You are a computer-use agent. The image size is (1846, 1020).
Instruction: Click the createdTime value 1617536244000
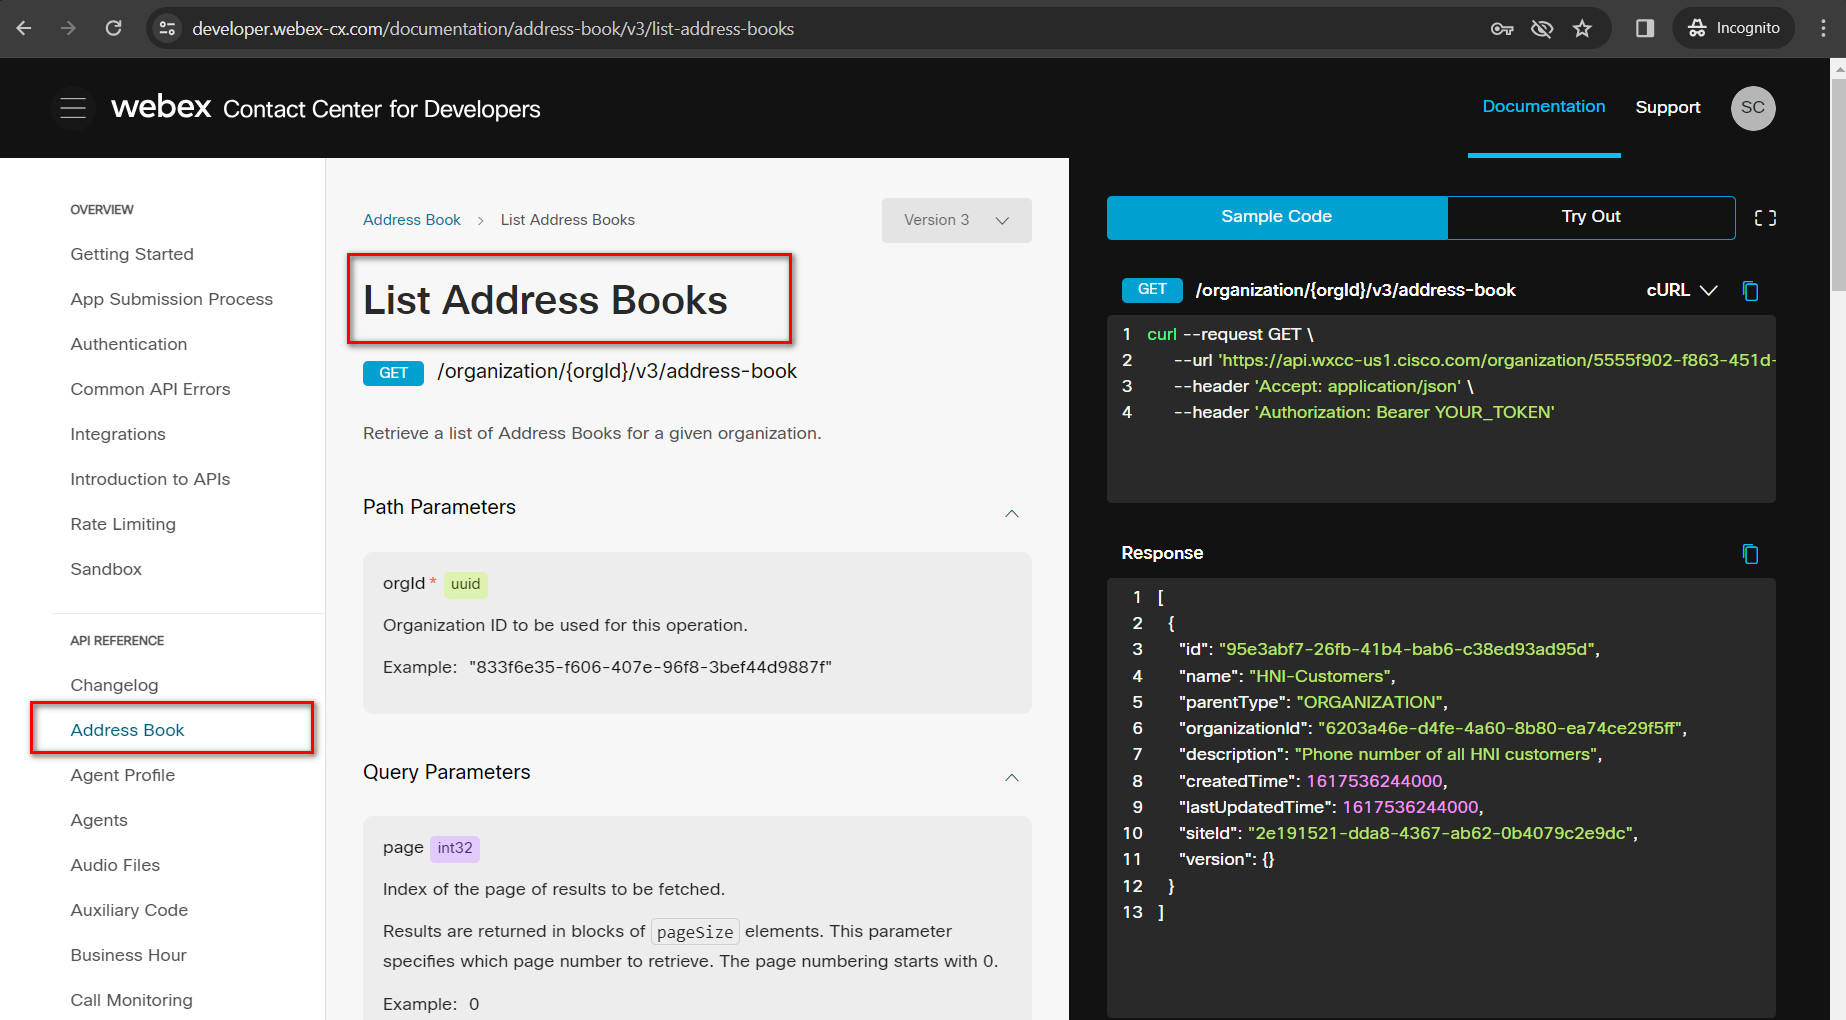pyautogui.click(x=1375, y=781)
